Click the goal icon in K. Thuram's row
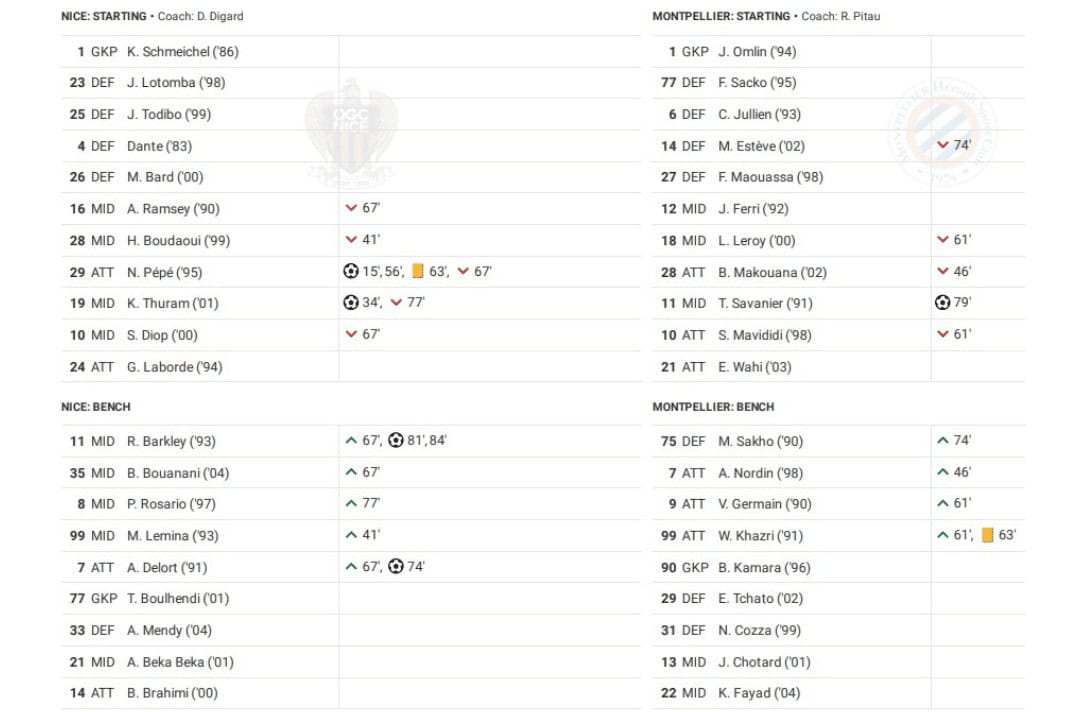Screen dimensions: 1068x712 350,303
